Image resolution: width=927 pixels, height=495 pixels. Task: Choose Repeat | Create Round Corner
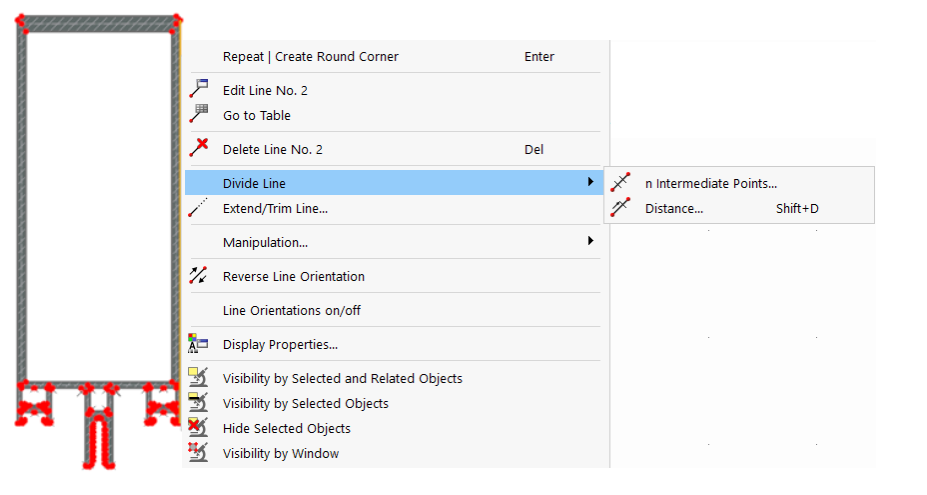[x=310, y=57]
